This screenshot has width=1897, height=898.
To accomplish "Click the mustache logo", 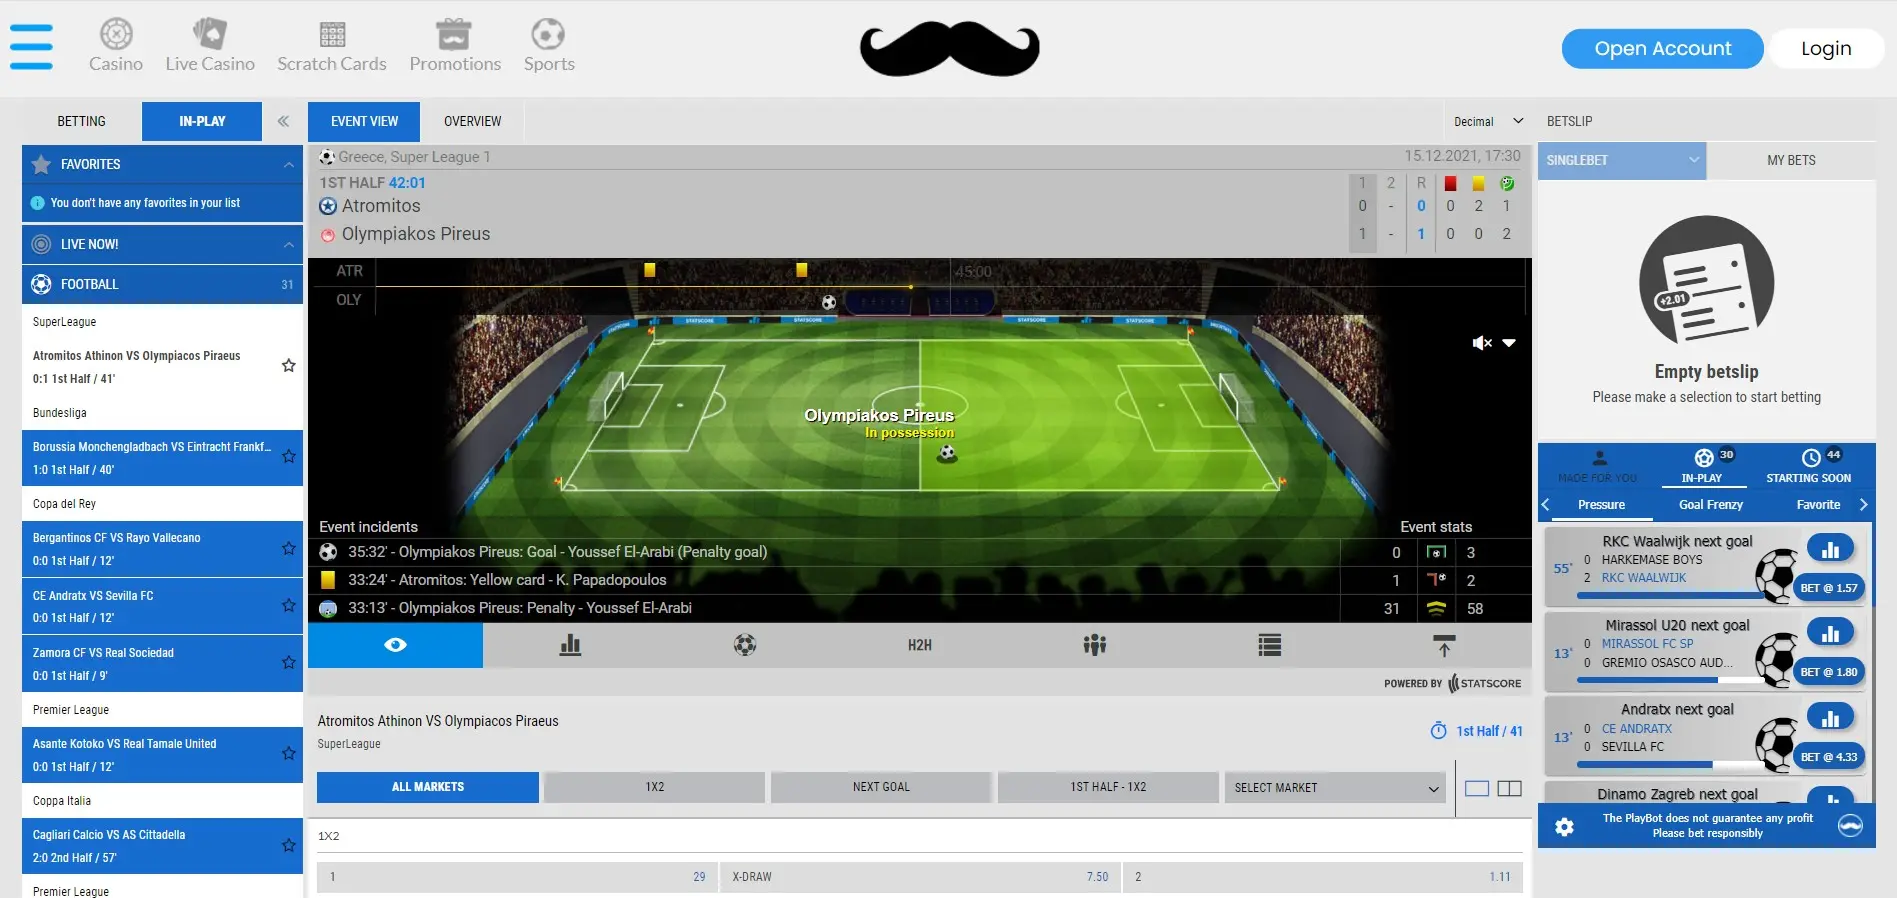I will click(x=949, y=49).
